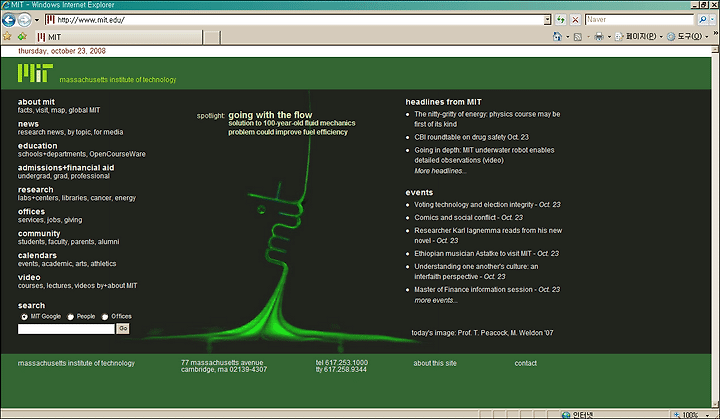Select the MIT browser tab
Viewport: 720px width, 419px height.
118,37
